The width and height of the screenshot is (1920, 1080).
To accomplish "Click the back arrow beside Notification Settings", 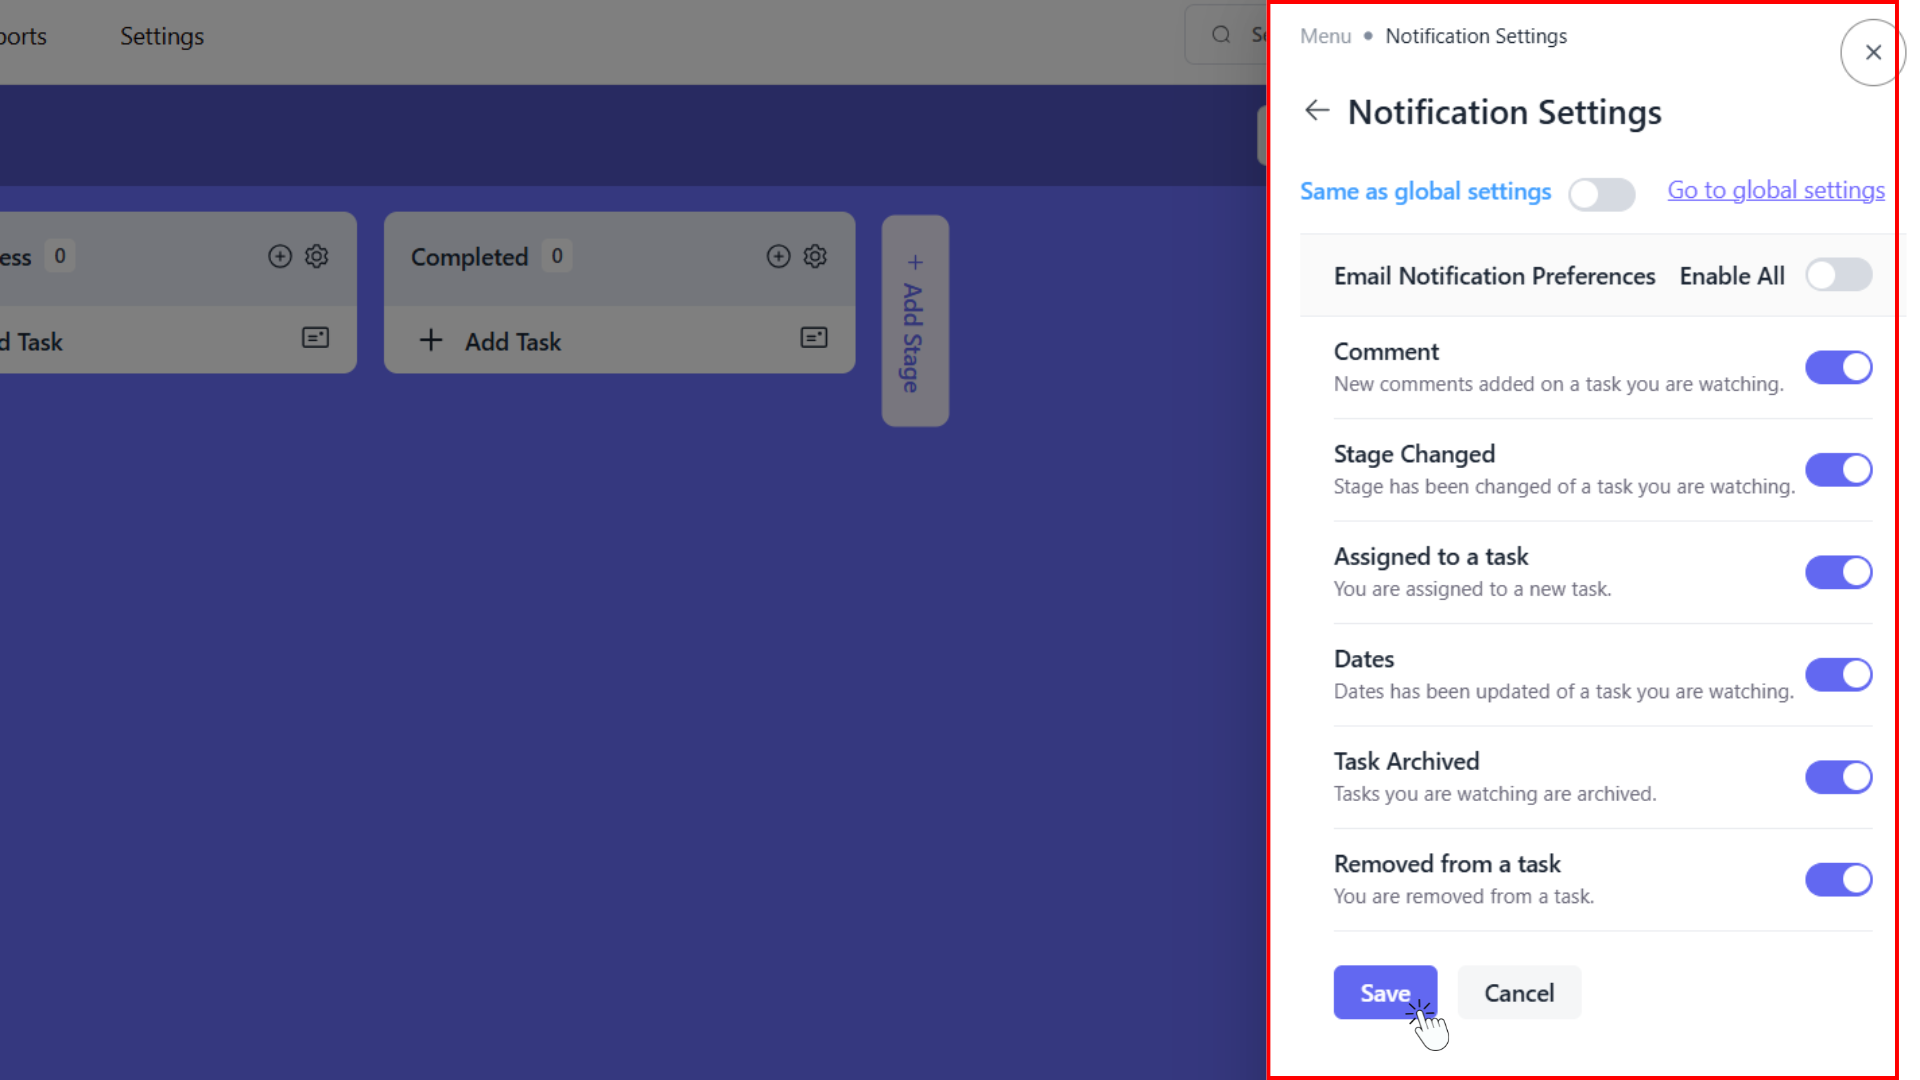I will pyautogui.click(x=1317, y=111).
